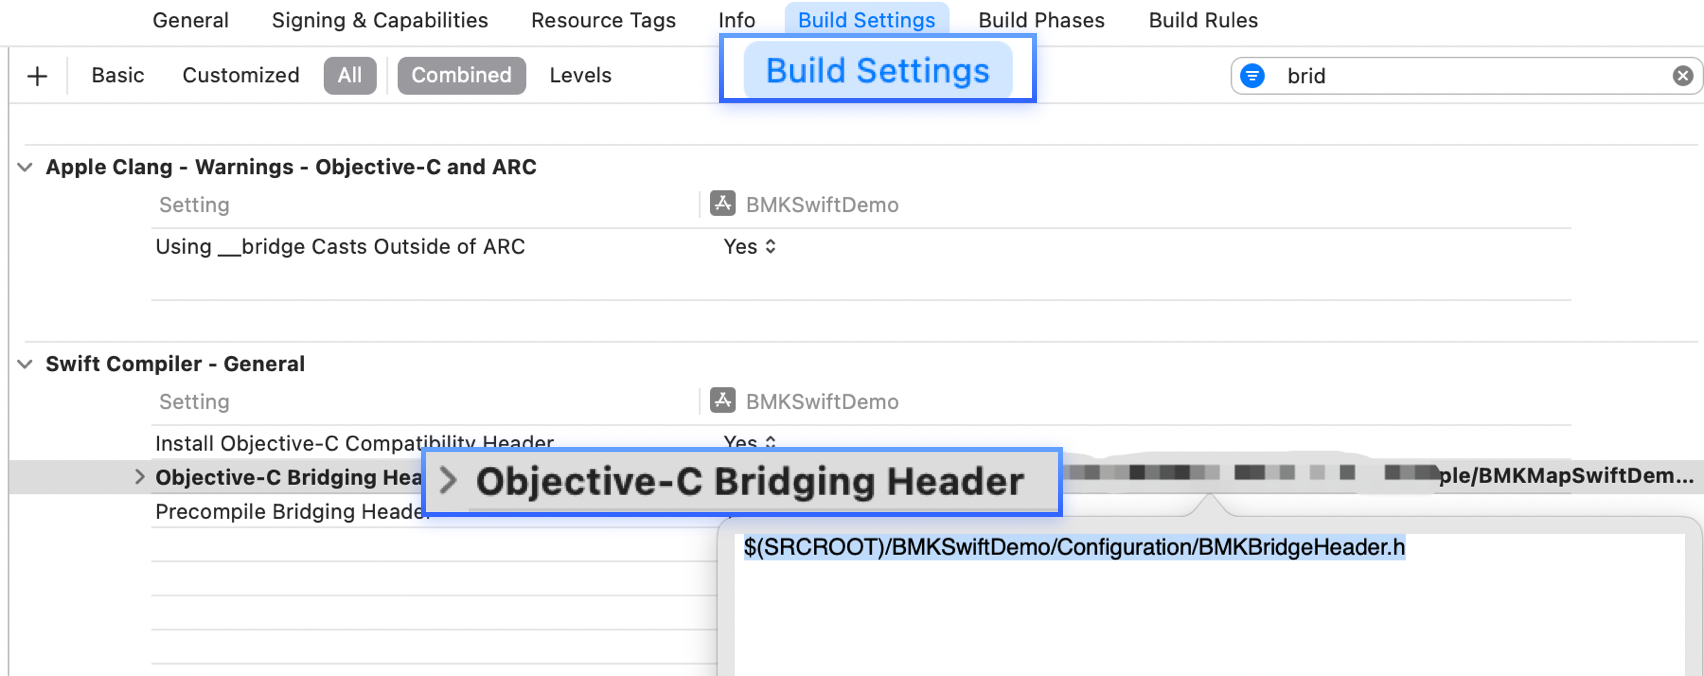Collapse Apple Clang Warnings section

[x=25, y=167]
